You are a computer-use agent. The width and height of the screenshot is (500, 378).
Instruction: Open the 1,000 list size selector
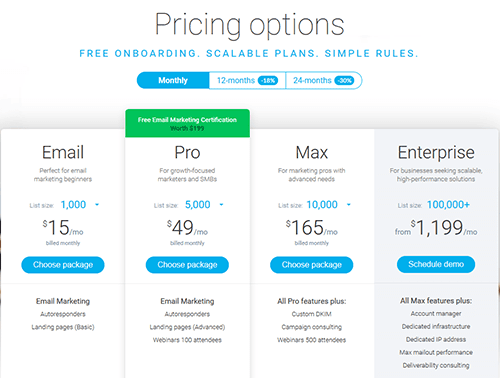tap(73, 205)
